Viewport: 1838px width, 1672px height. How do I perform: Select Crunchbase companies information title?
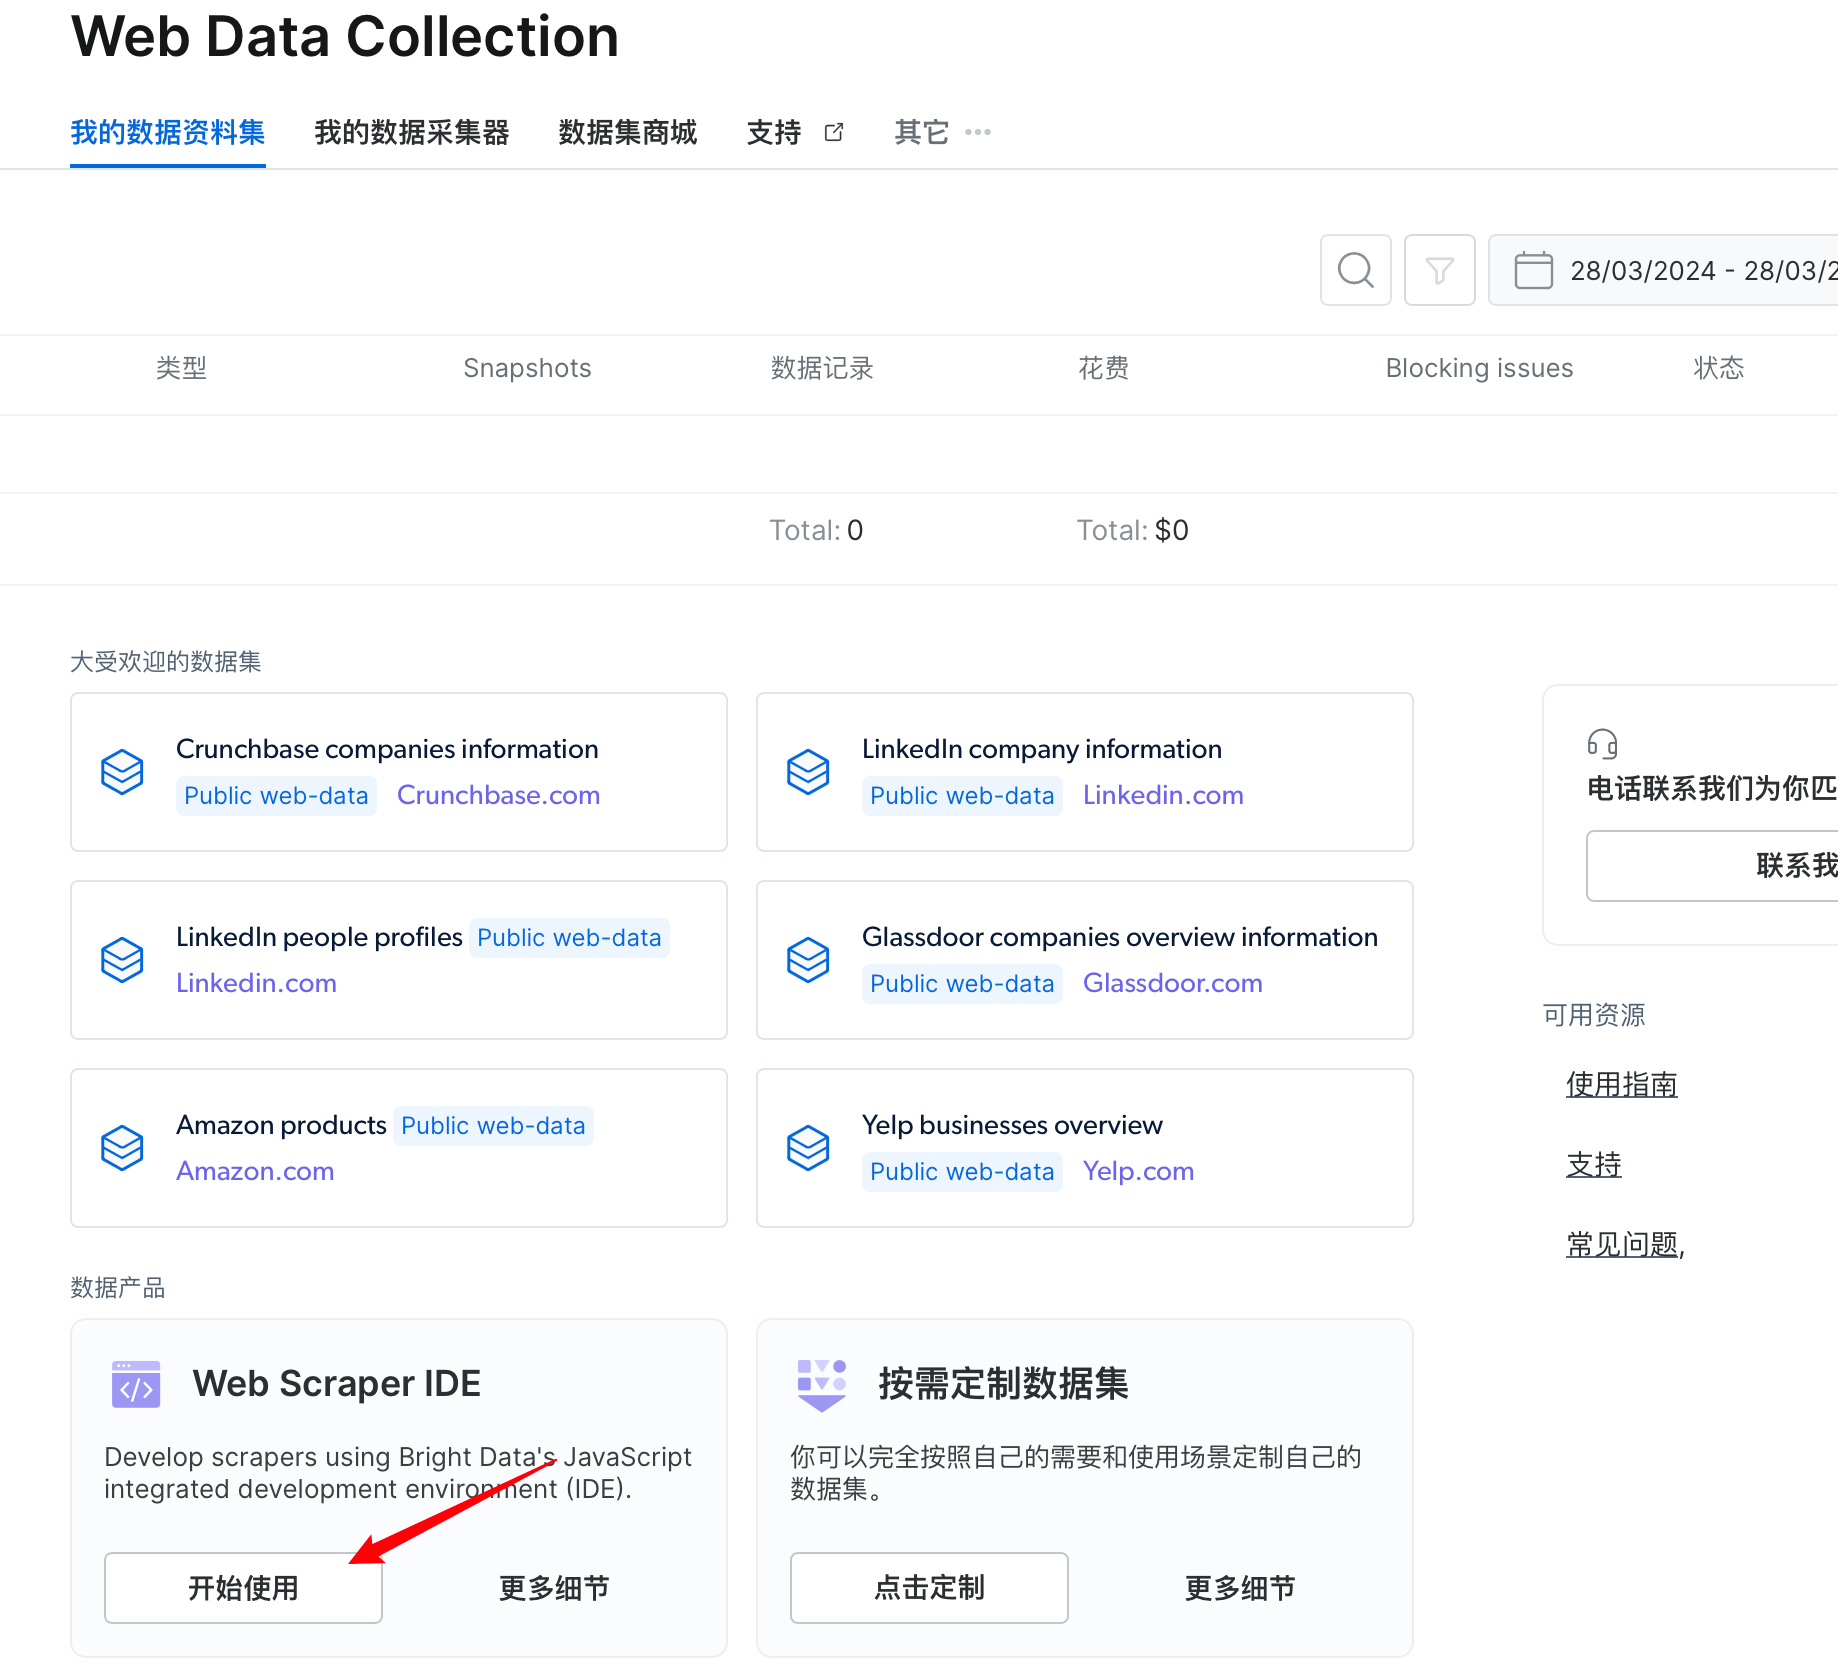(x=387, y=749)
